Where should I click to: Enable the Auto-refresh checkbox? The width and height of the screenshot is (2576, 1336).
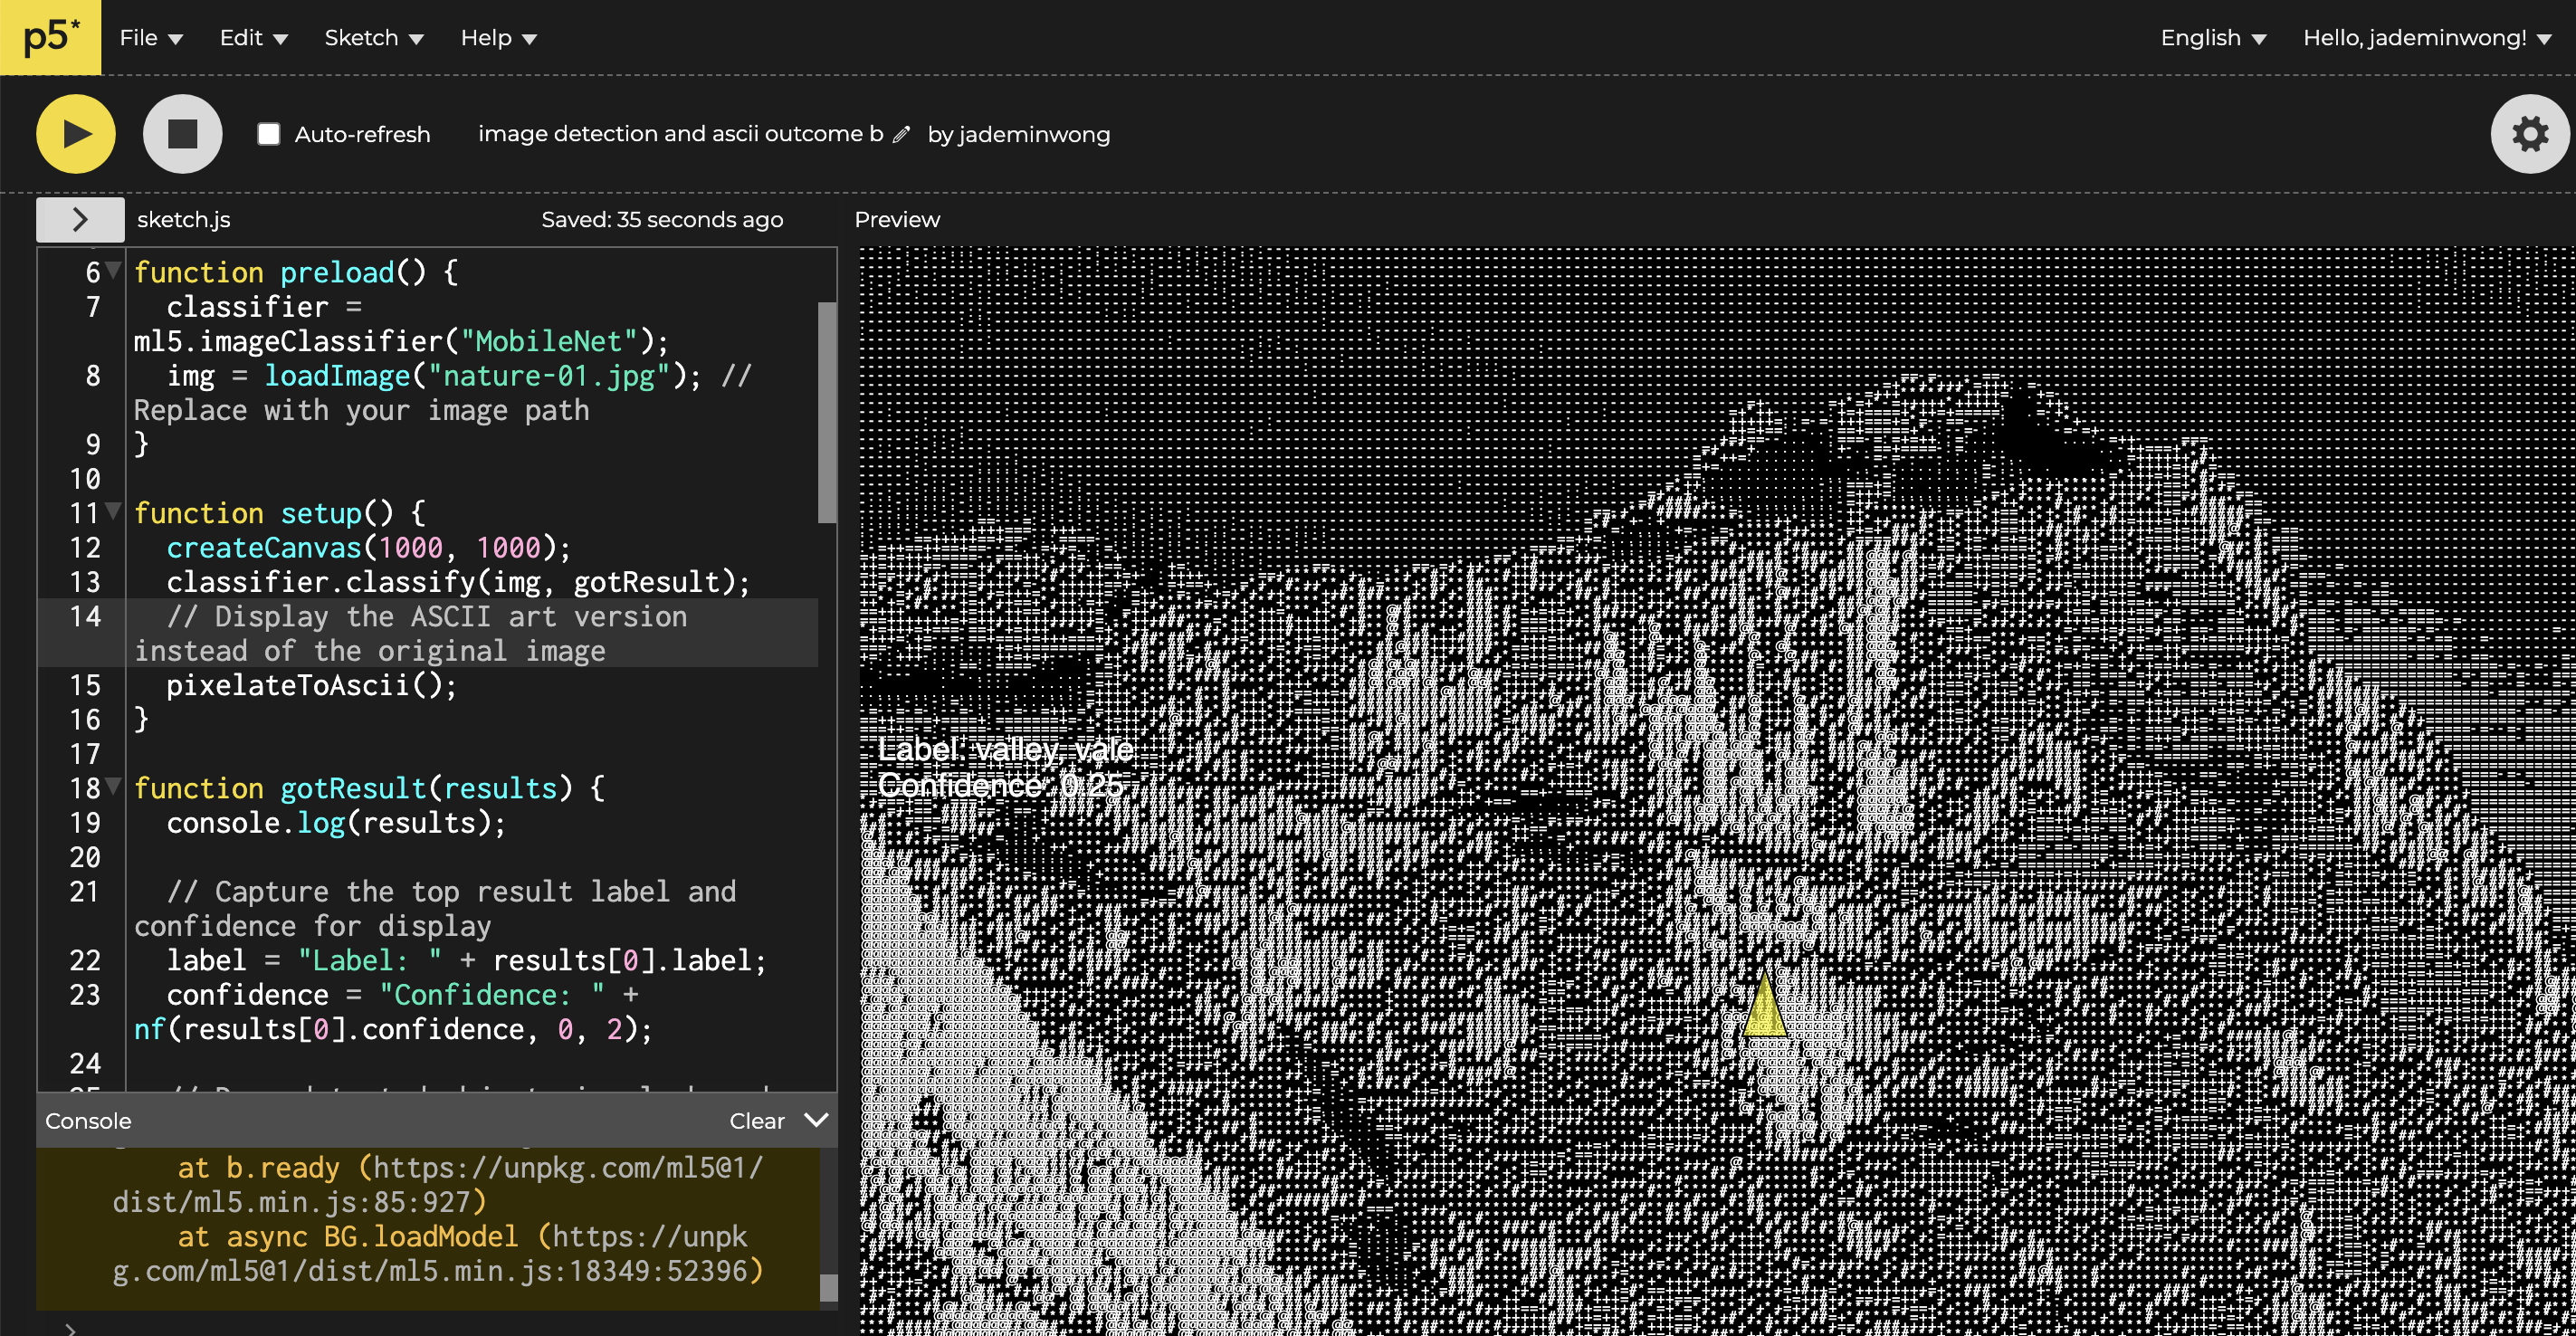click(x=268, y=134)
